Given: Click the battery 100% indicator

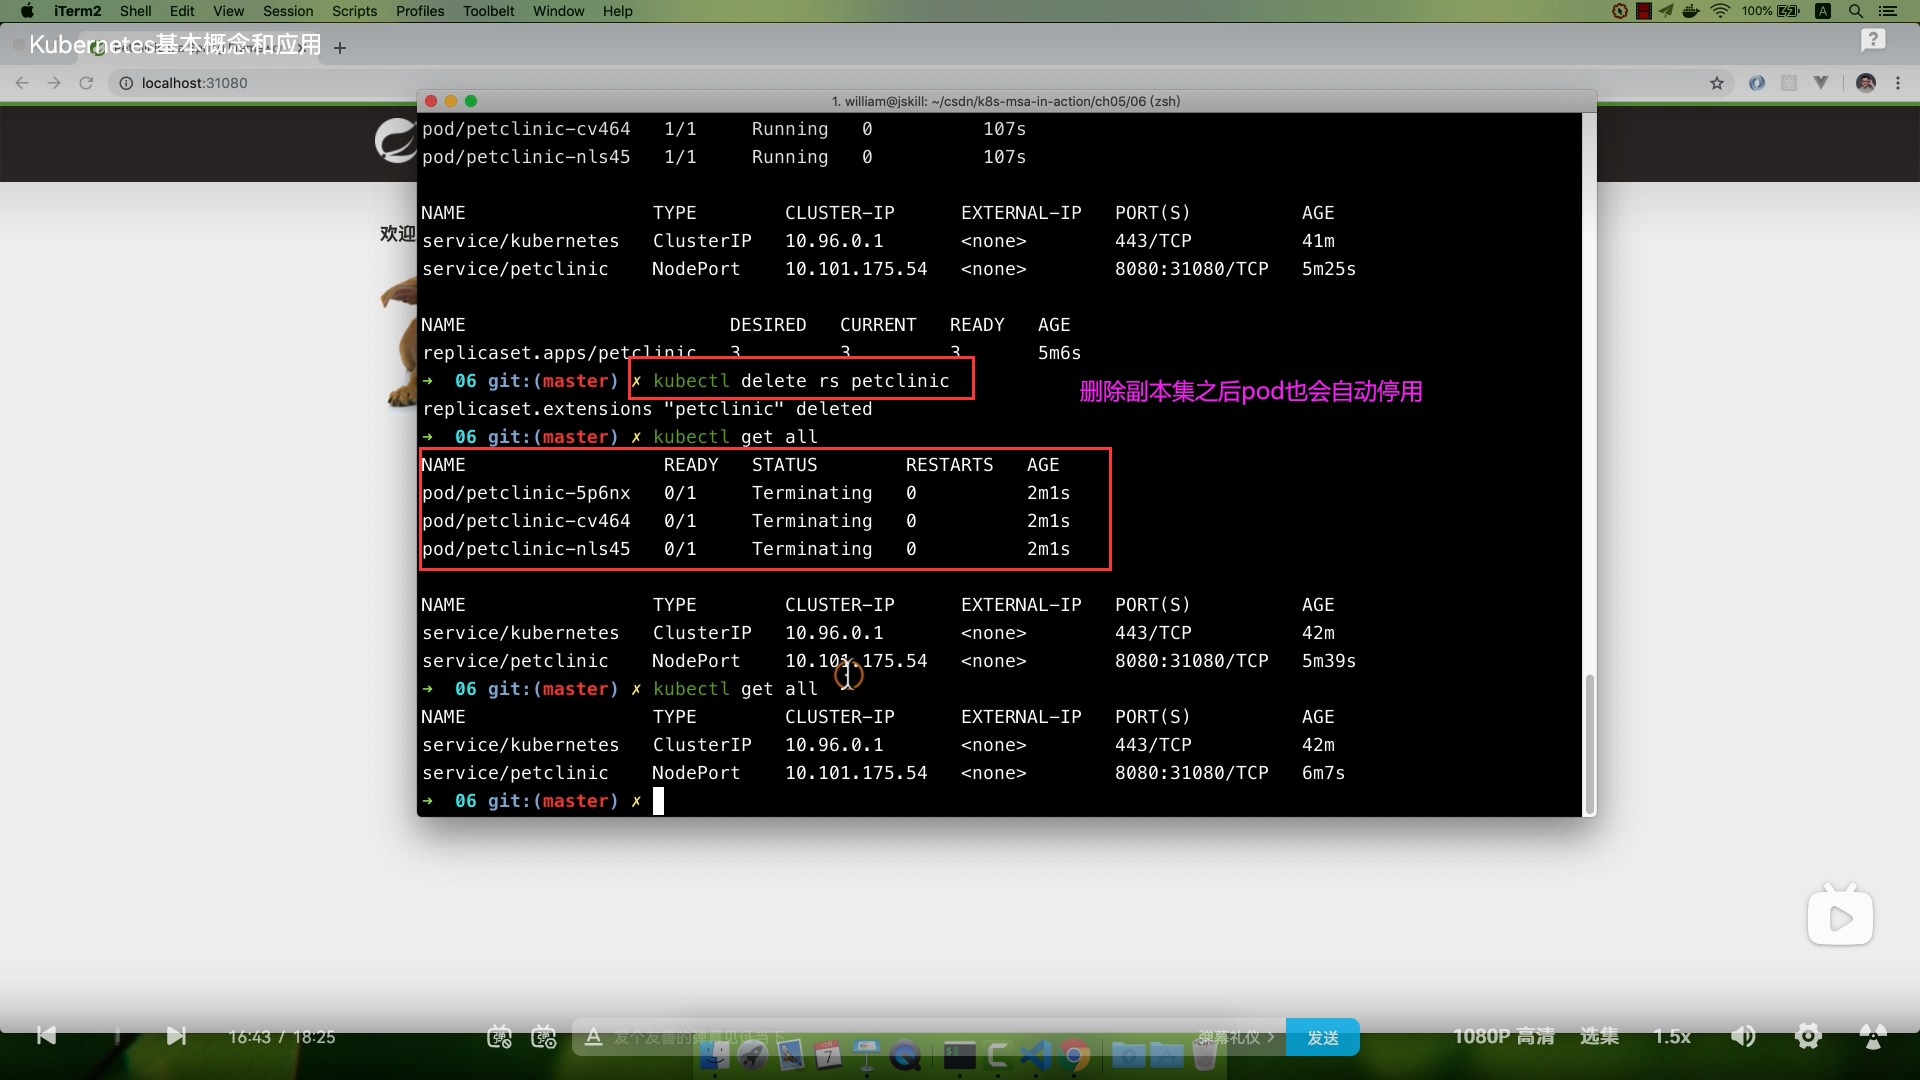Looking at the screenshot, I should coord(1771,11).
